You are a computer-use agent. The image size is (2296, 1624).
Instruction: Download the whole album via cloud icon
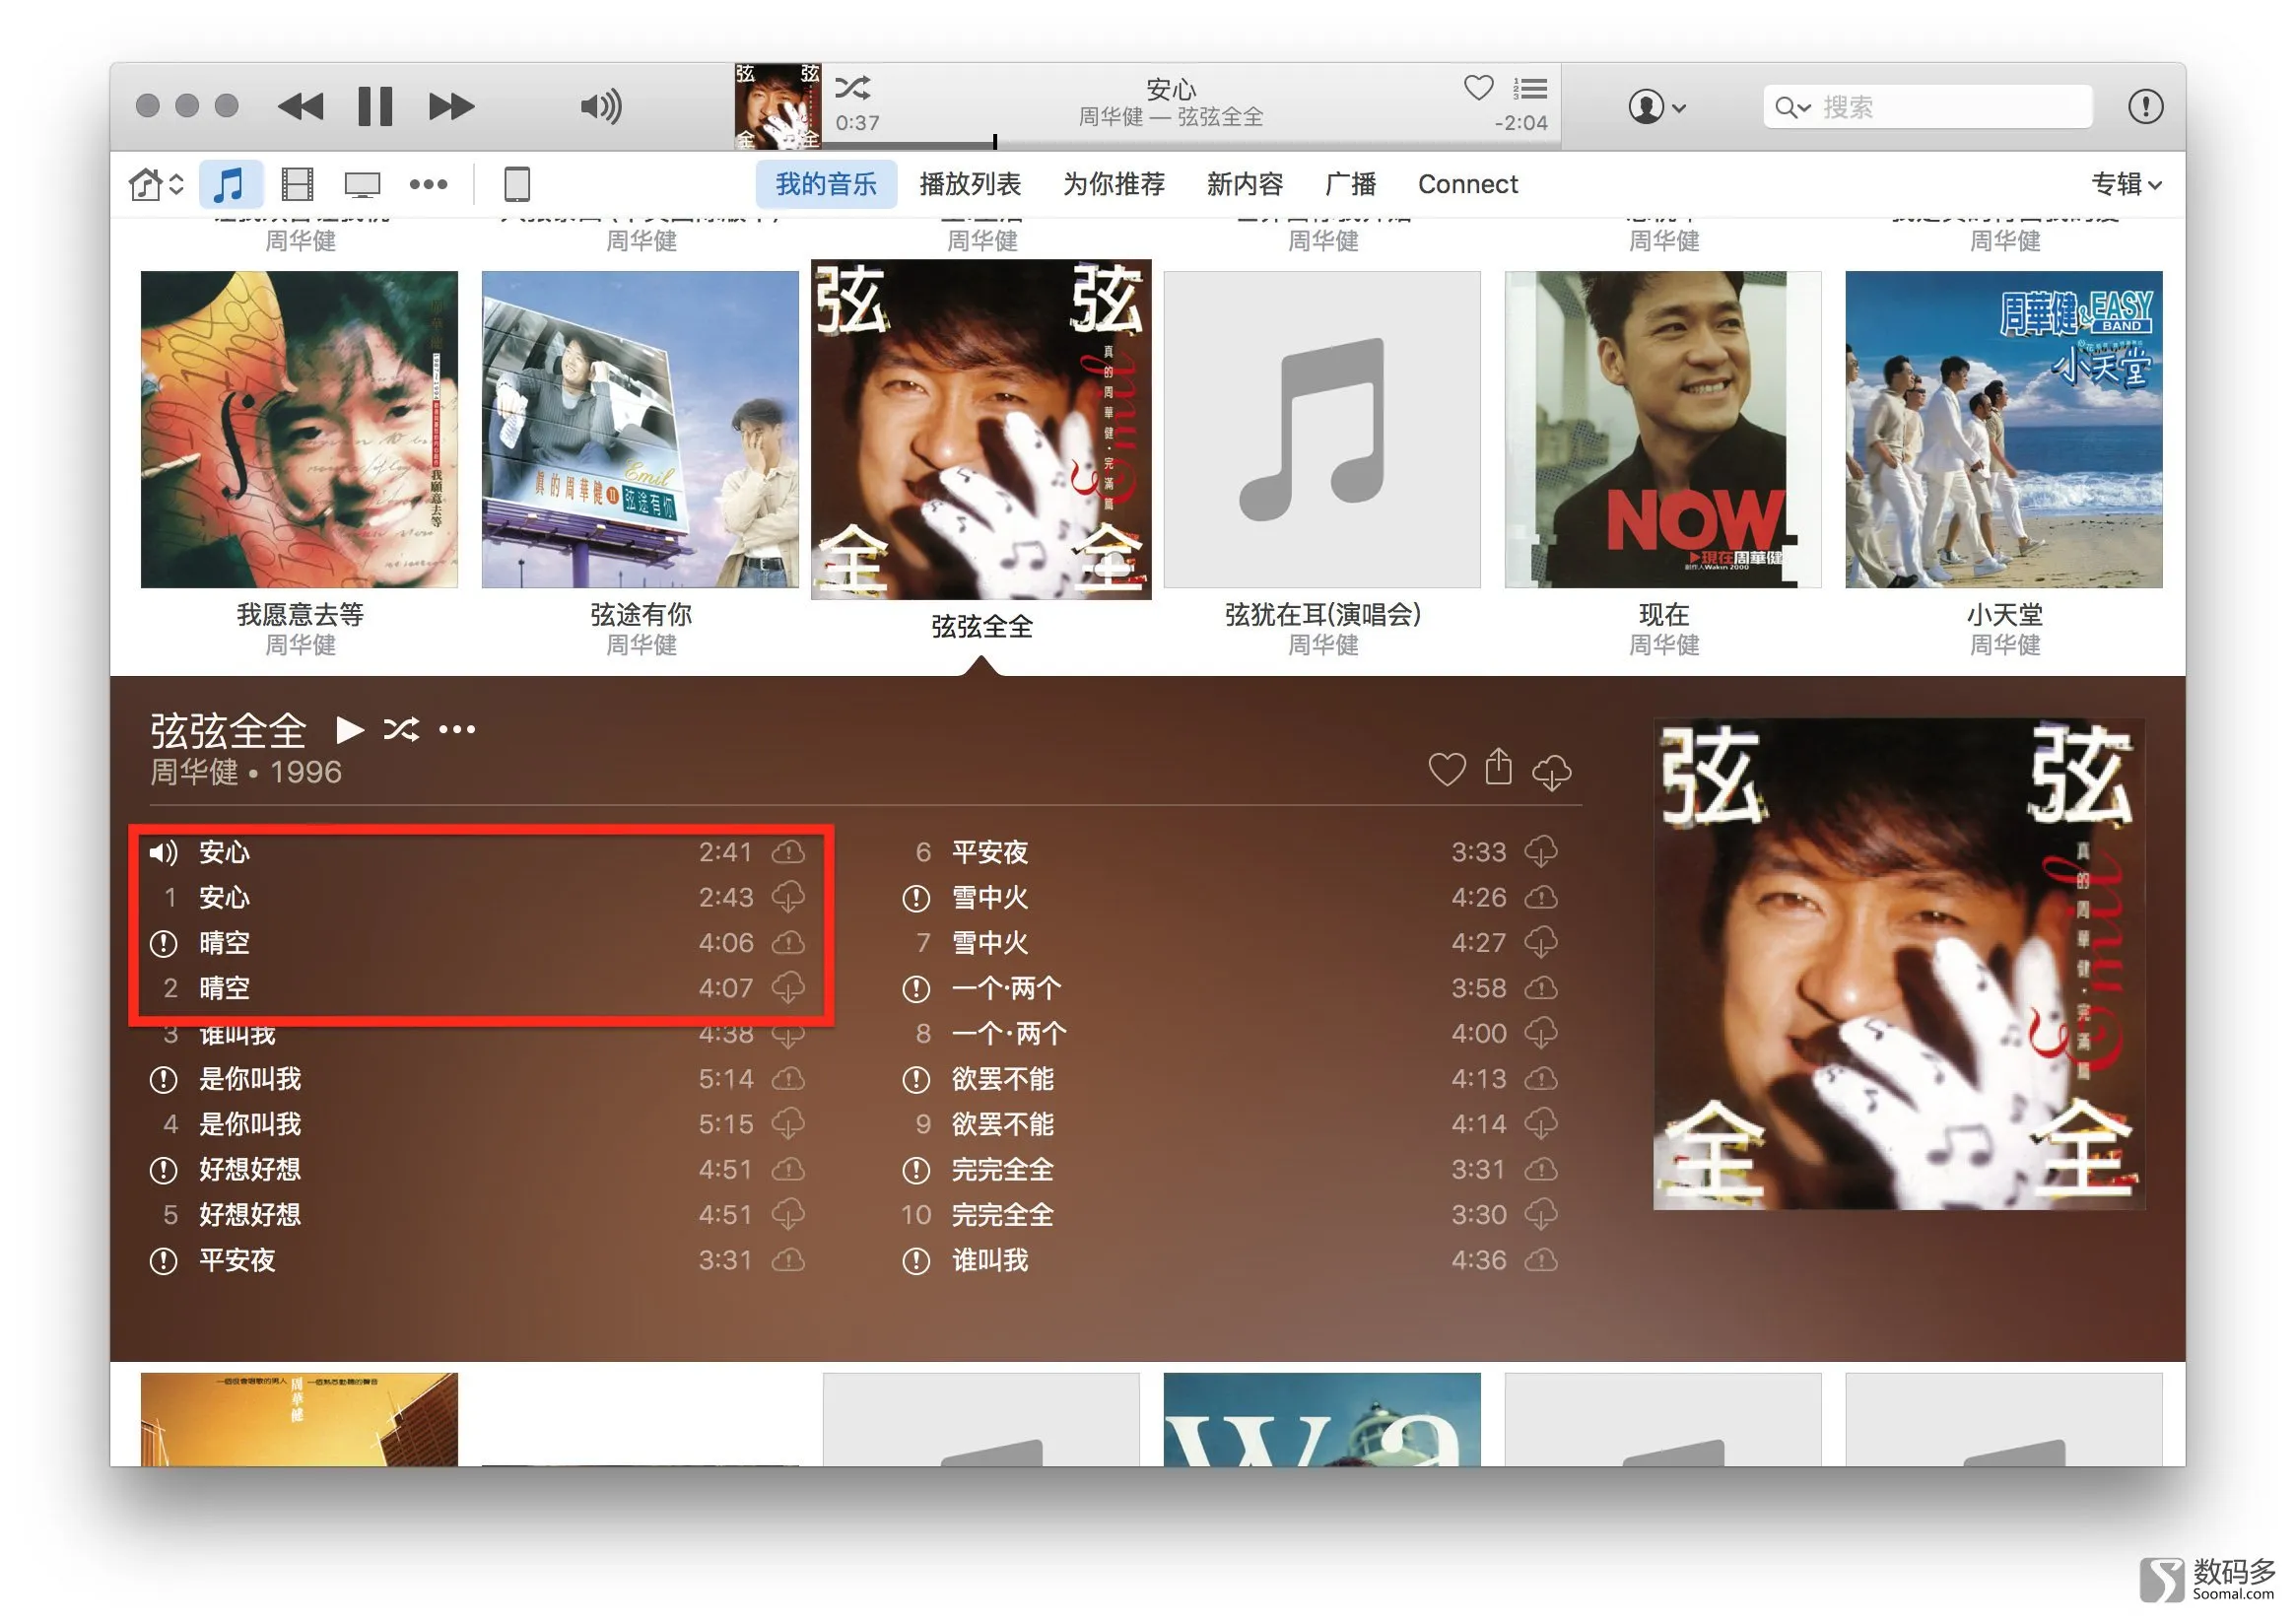pyautogui.click(x=1551, y=772)
